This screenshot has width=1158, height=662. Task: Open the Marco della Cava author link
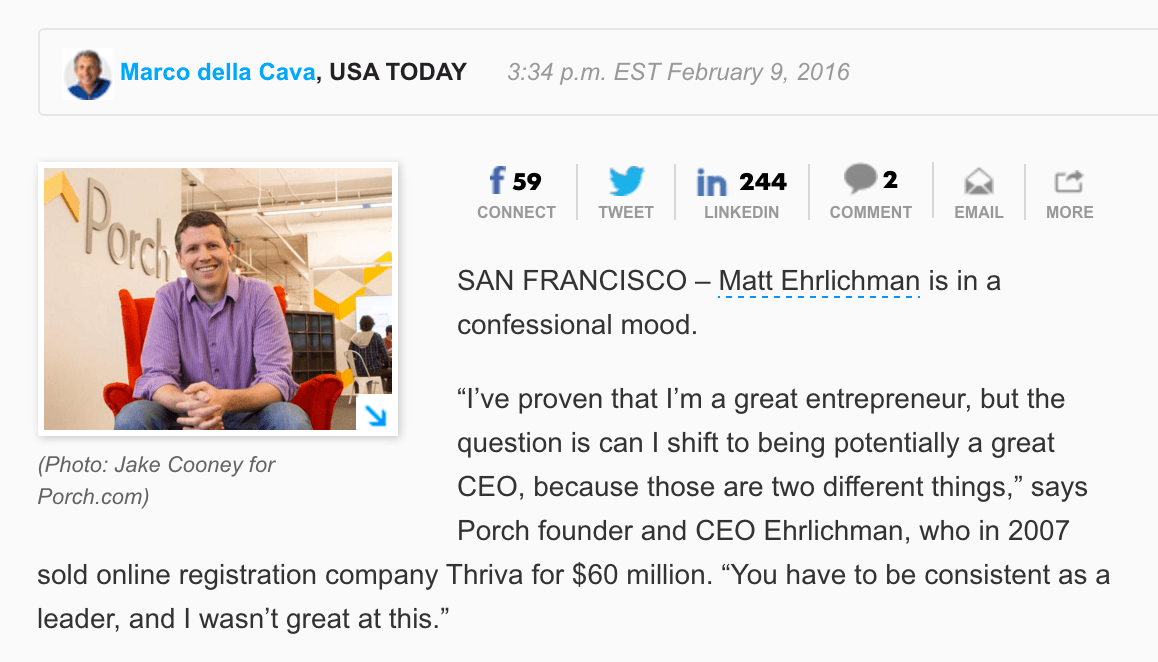[x=217, y=72]
